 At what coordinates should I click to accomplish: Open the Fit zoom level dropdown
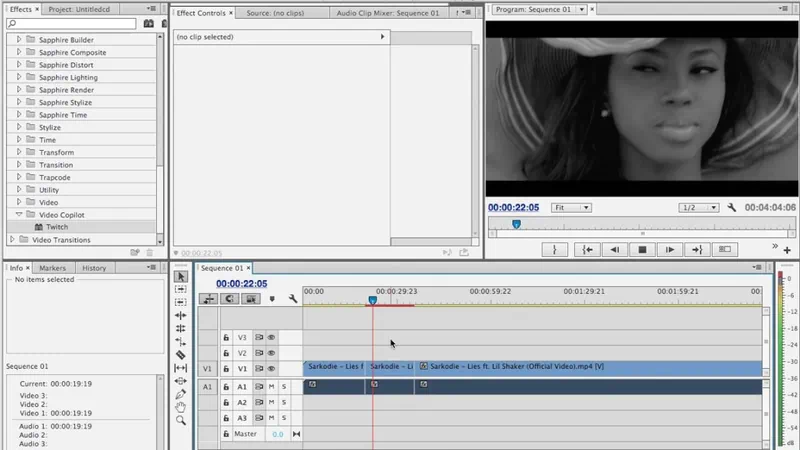point(571,208)
